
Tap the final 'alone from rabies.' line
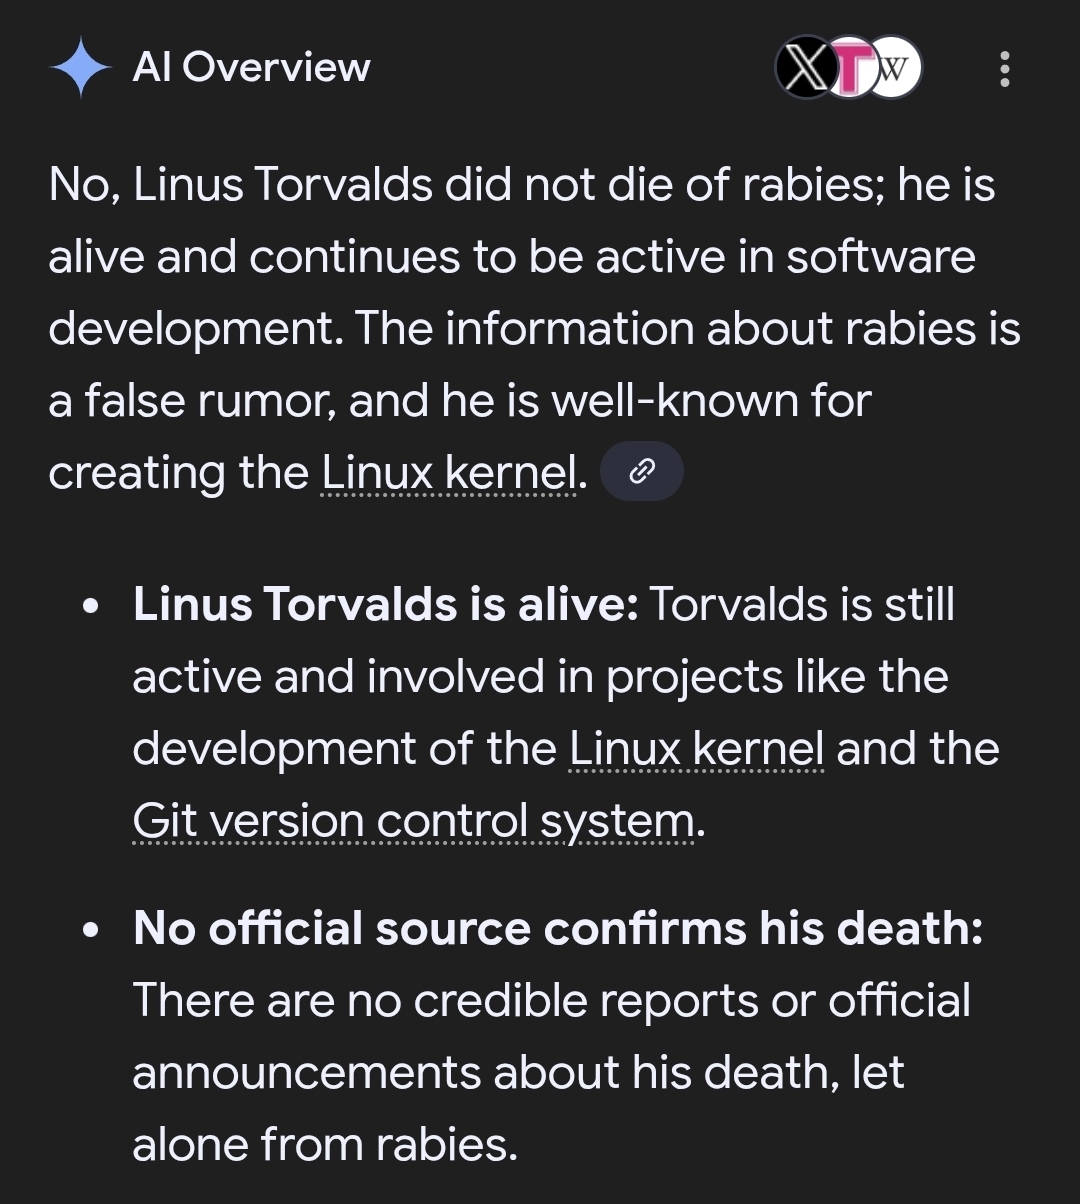(x=325, y=1144)
